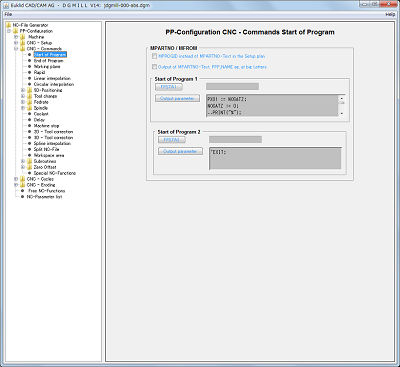Click the scrollbar in Start of Program 1 text area
This screenshot has height=367, width=400.
(342, 105)
